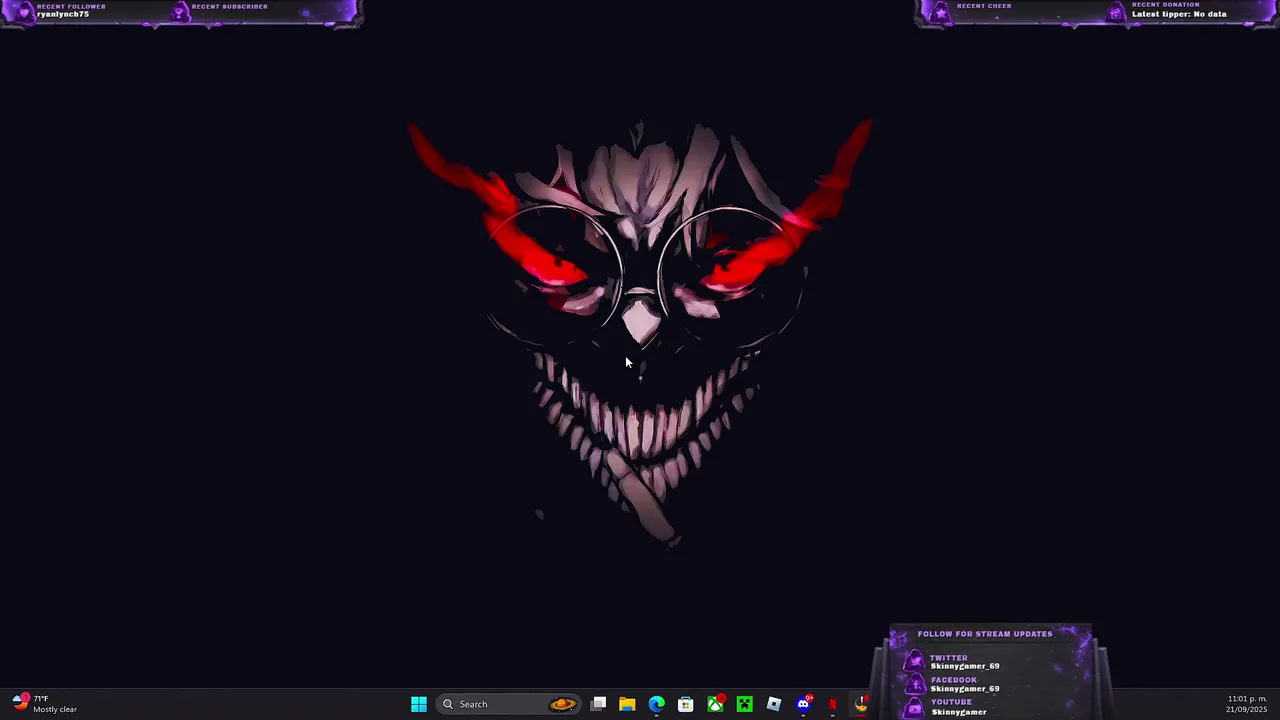The width and height of the screenshot is (1280, 720).
Task: Click the taskbar Search box
Action: 510,704
